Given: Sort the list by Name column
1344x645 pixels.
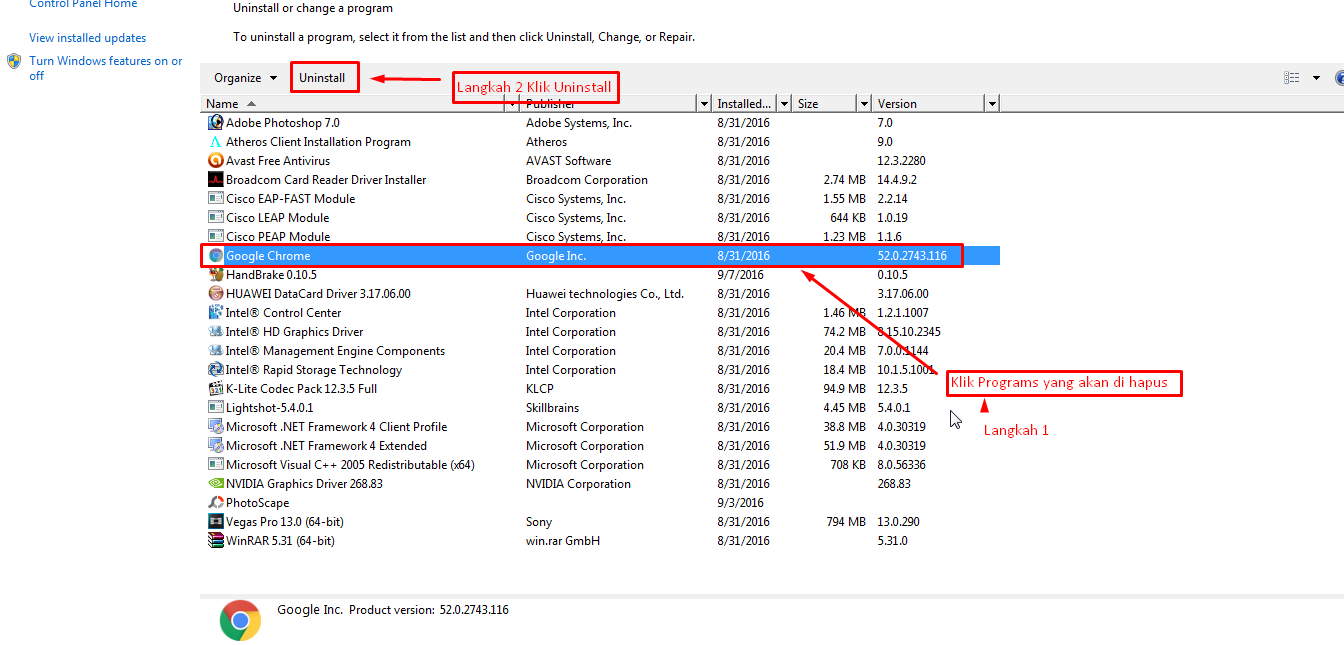Looking at the screenshot, I should [222, 104].
